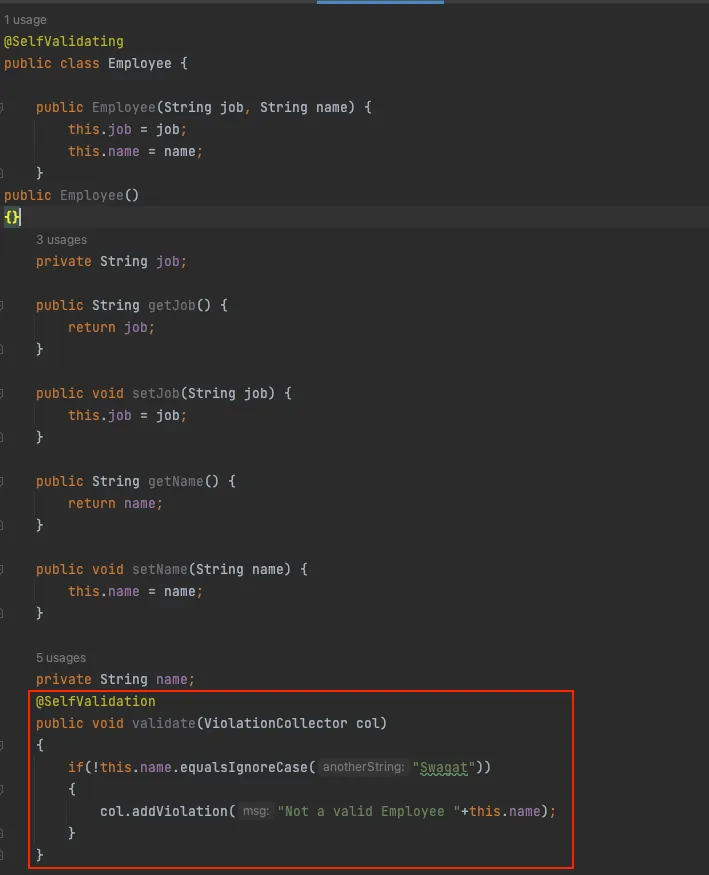The image size is (709, 875).
Task: Click the 'msg:' parameter hint
Action: click(x=256, y=811)
